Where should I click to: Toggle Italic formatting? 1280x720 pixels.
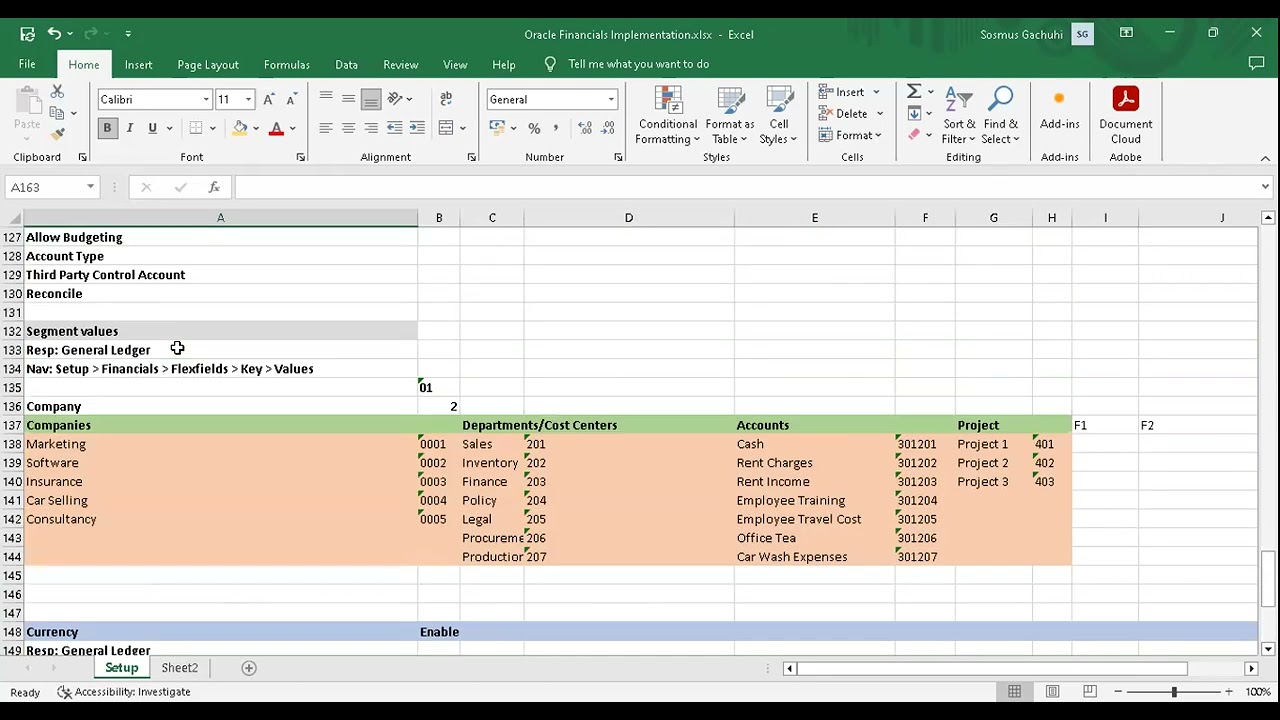click(x=129, y=128)
